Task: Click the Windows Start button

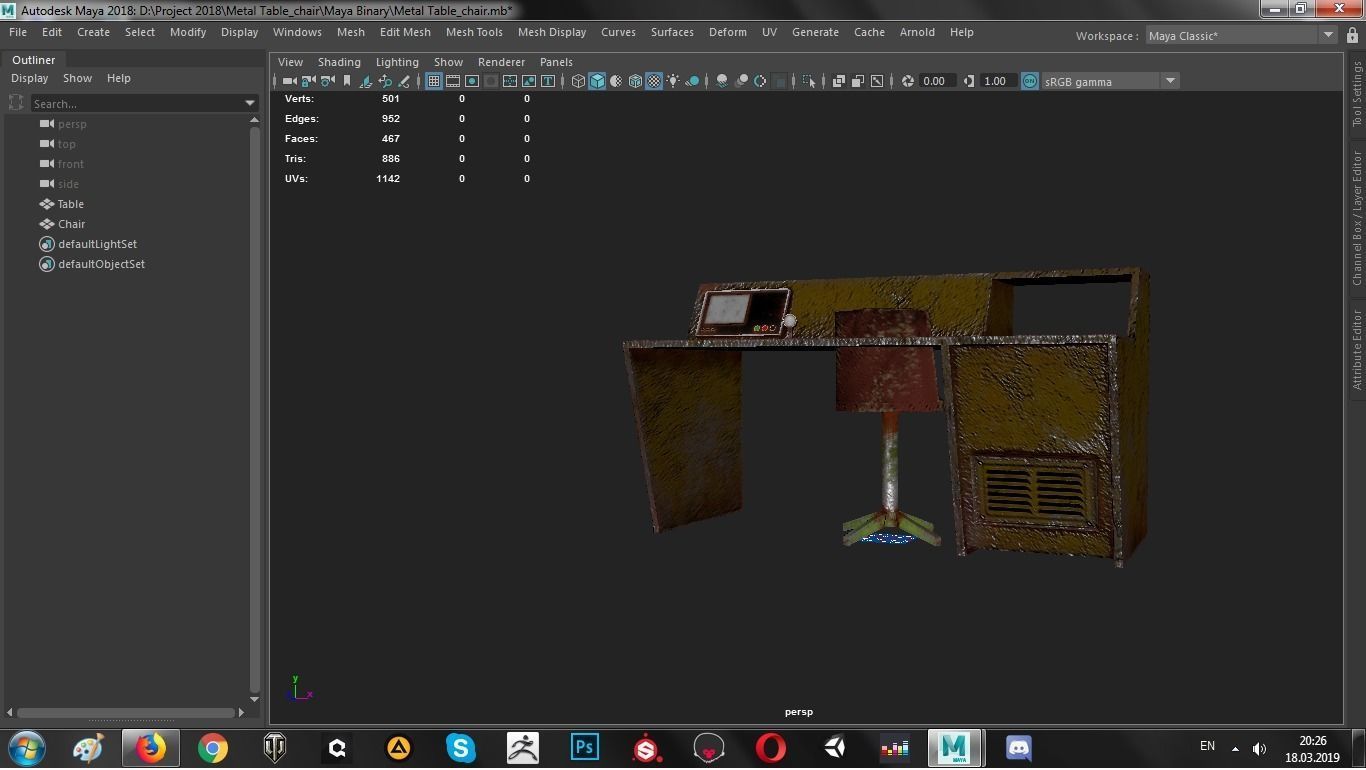Action: point(27,747)
